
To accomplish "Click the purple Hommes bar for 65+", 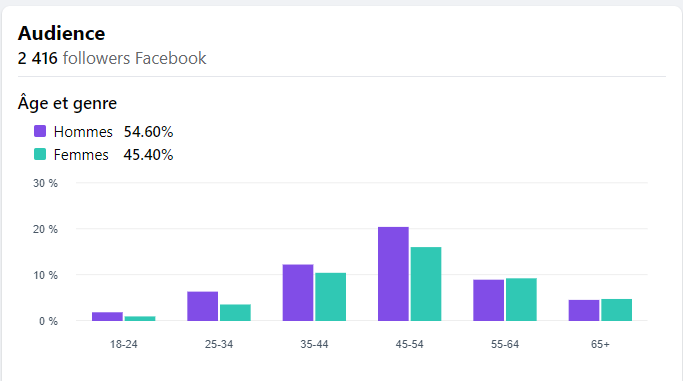I will point(584,310).
